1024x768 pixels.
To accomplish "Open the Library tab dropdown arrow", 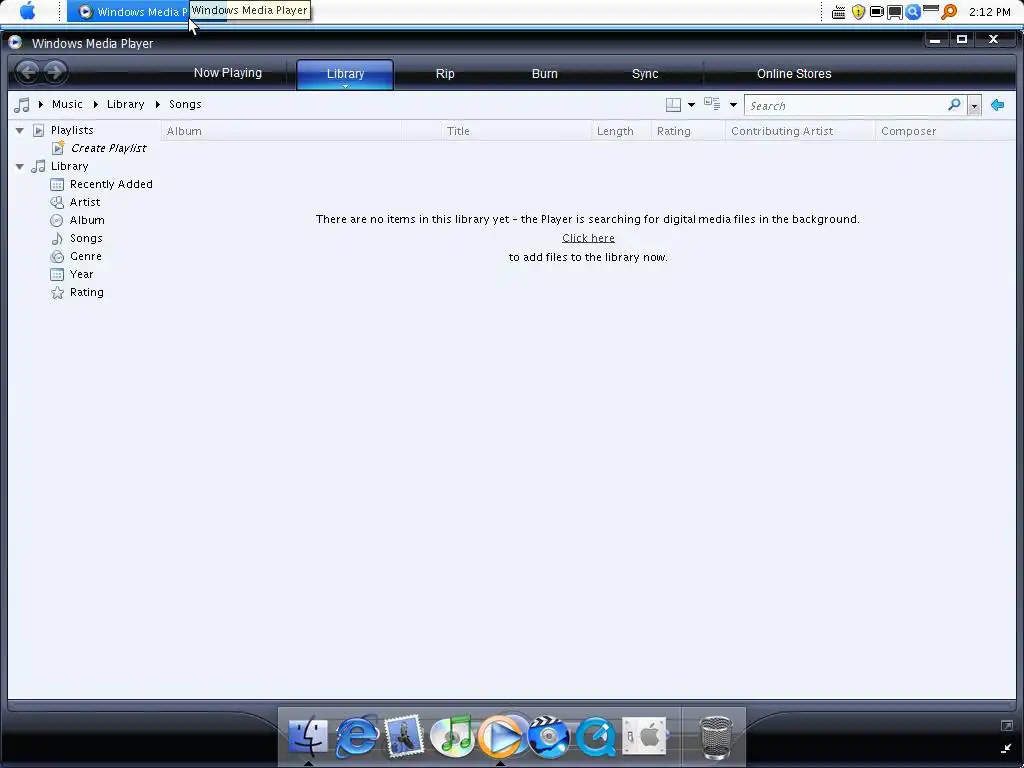I will [345, 86].
